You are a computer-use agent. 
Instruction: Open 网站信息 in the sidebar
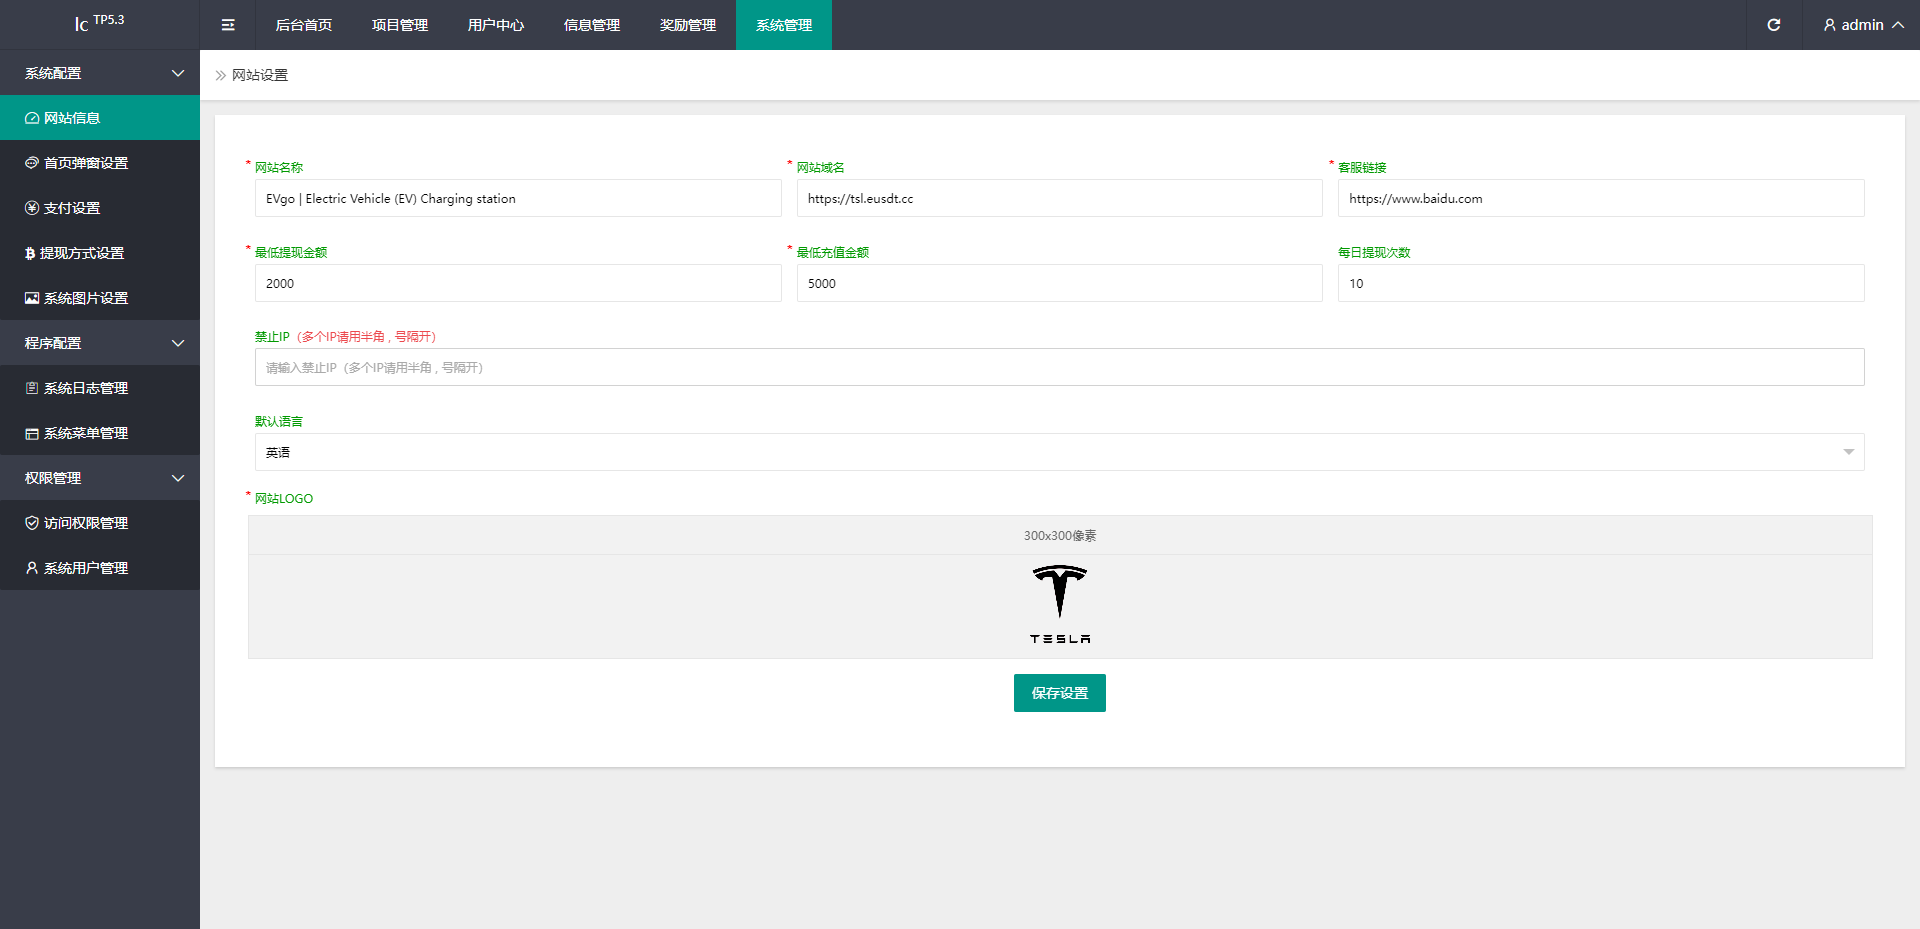[x=100, y=118]
